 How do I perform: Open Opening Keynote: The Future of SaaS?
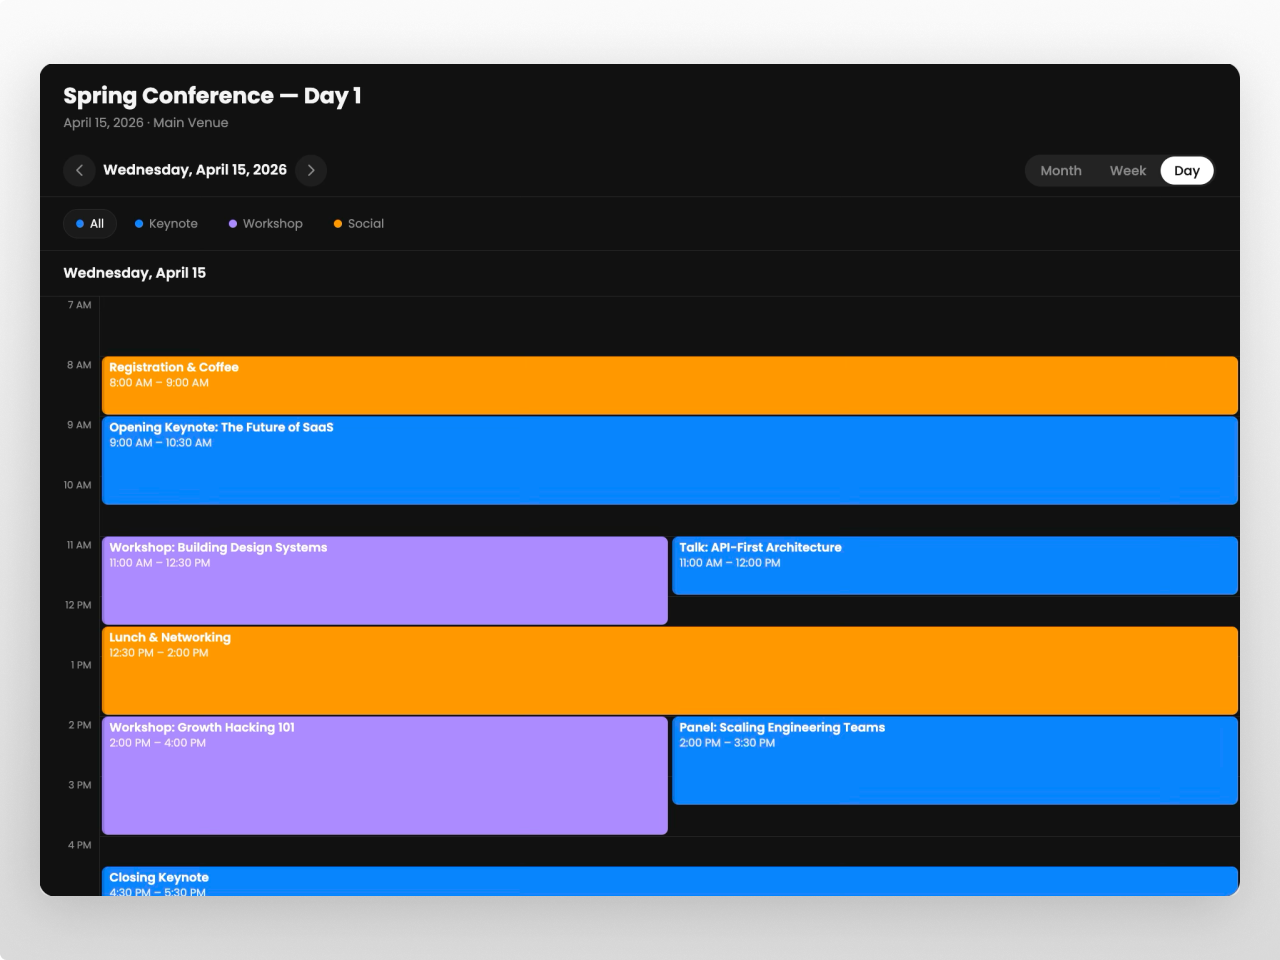[670, 460]
